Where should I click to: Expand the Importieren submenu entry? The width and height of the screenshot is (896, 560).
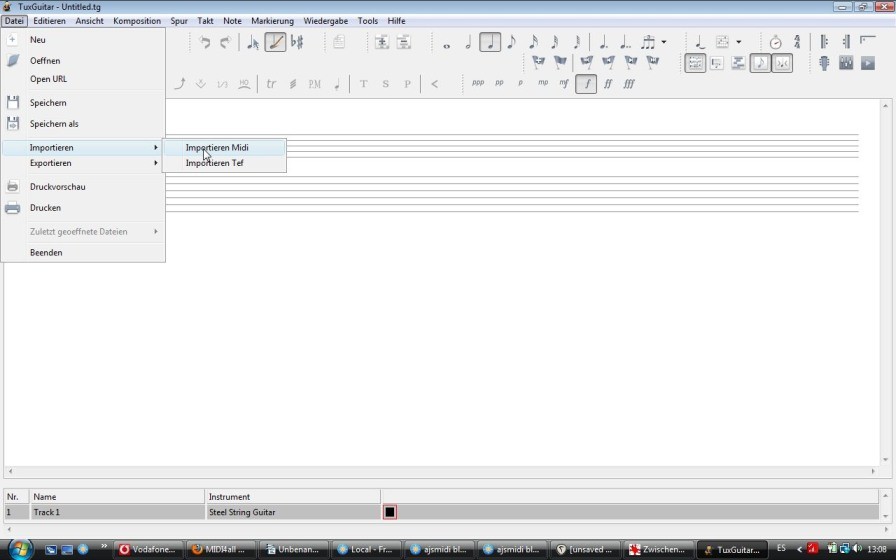(83, 147)
